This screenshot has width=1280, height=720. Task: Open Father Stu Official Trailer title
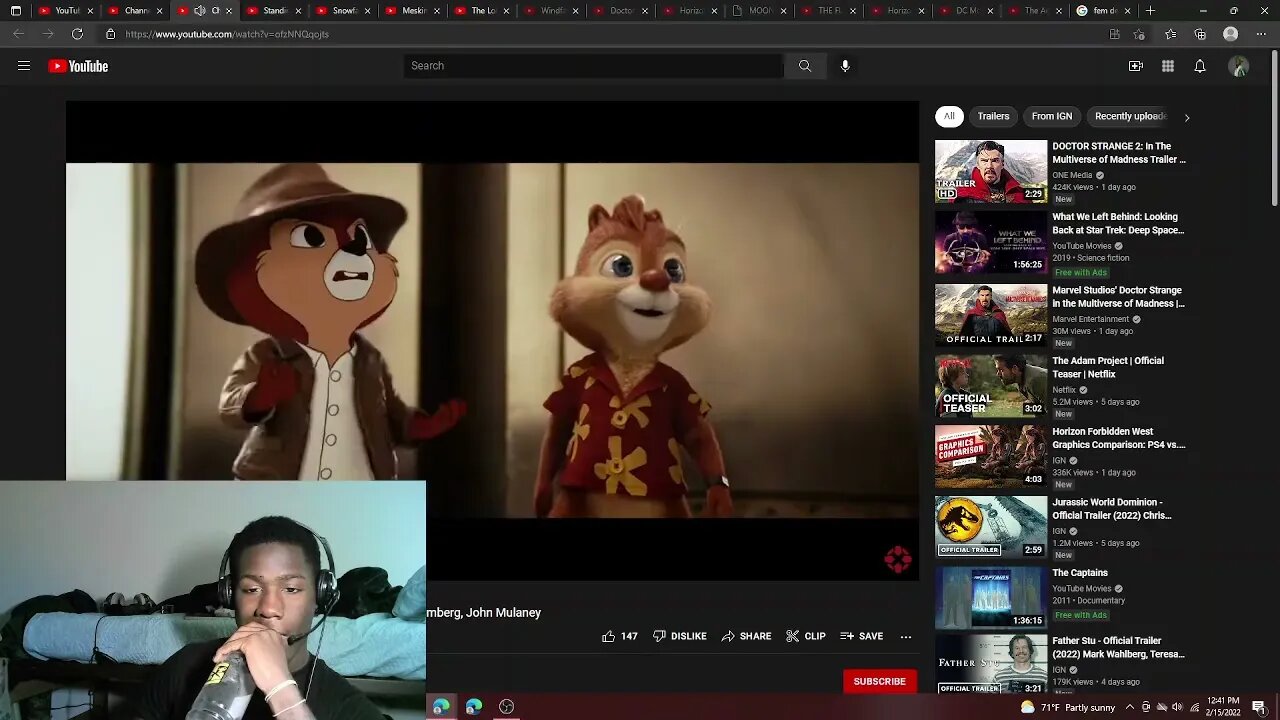(1118, 647)
